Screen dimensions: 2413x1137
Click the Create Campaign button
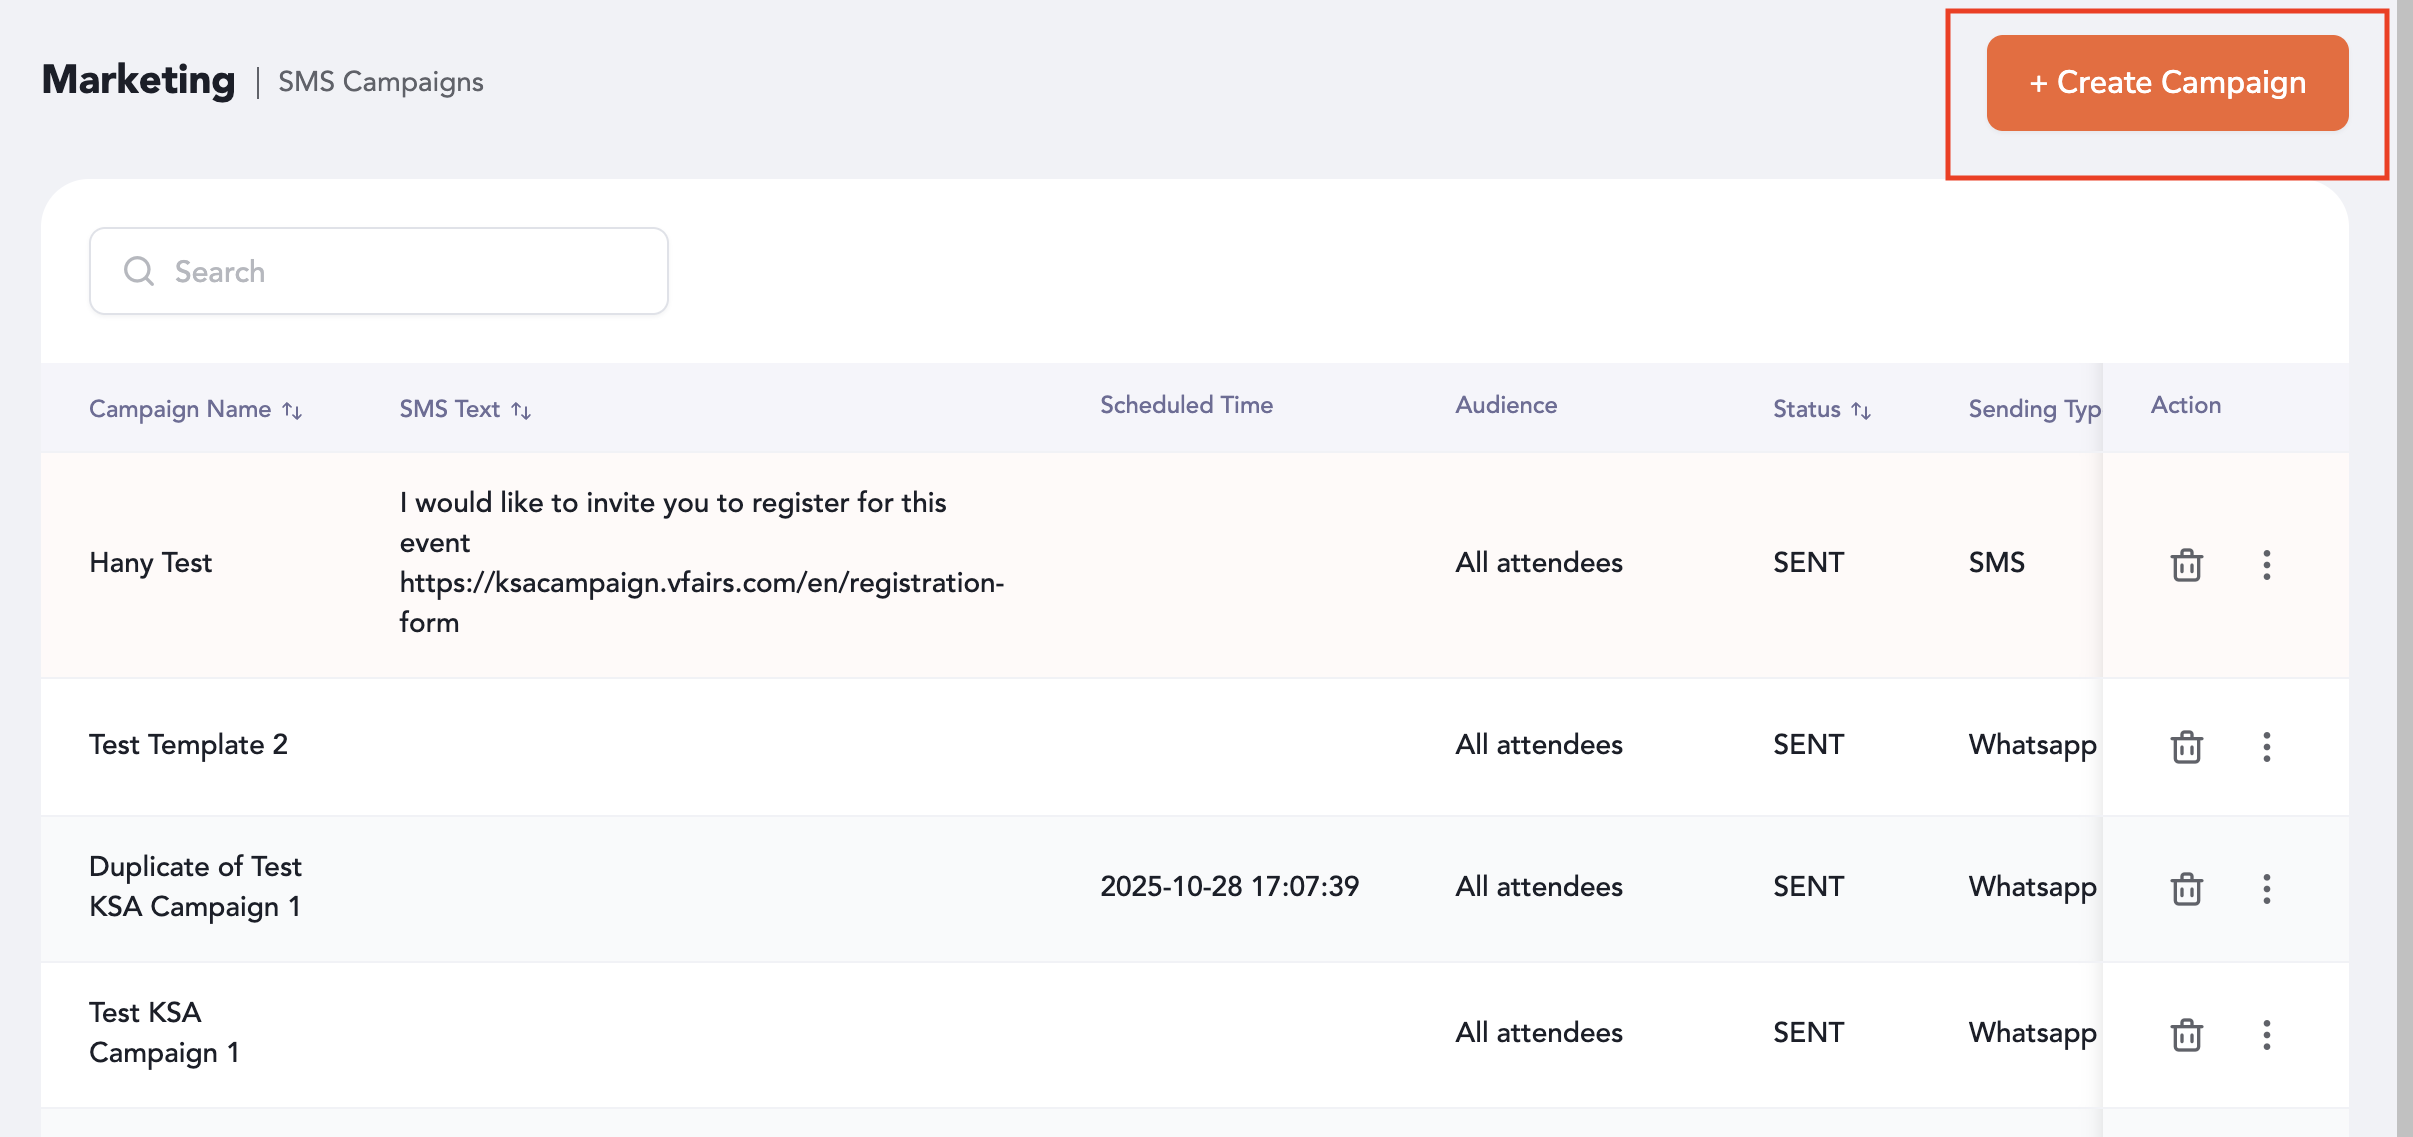[x=2166, y=83]
